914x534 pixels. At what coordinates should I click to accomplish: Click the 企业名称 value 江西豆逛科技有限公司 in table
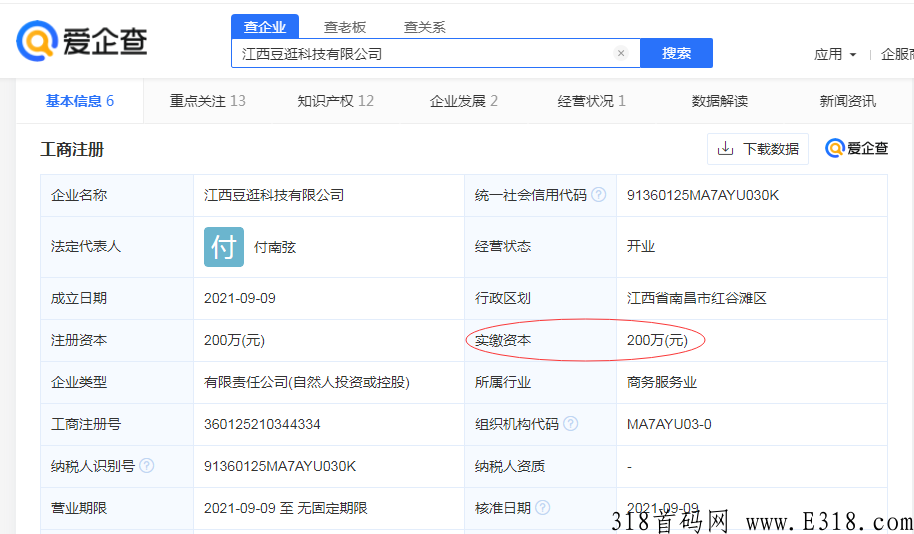coord(274,195)
